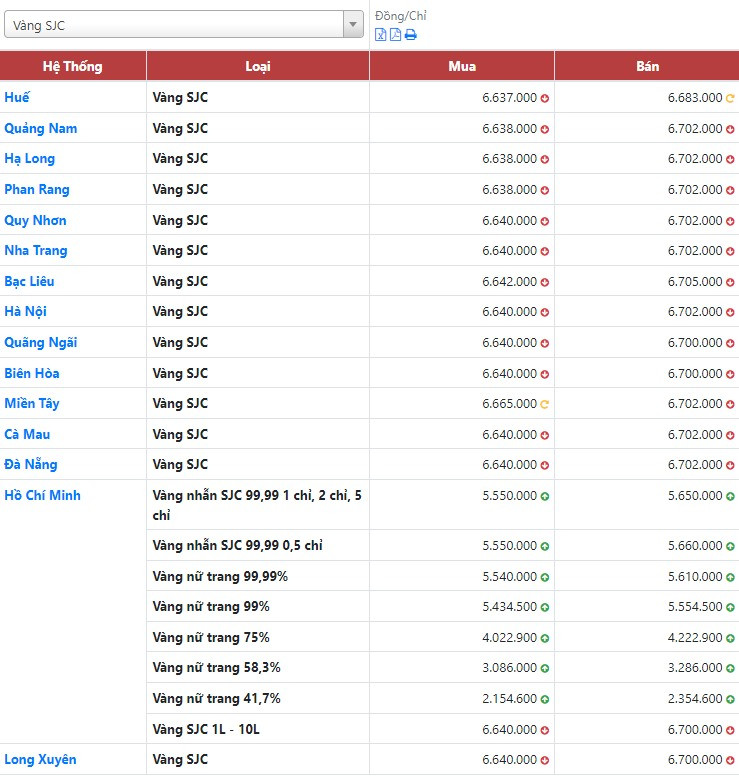Open the Phan Rang link
Screen dimensions: 739x776
pyautogui.click(x=37, y=190)
